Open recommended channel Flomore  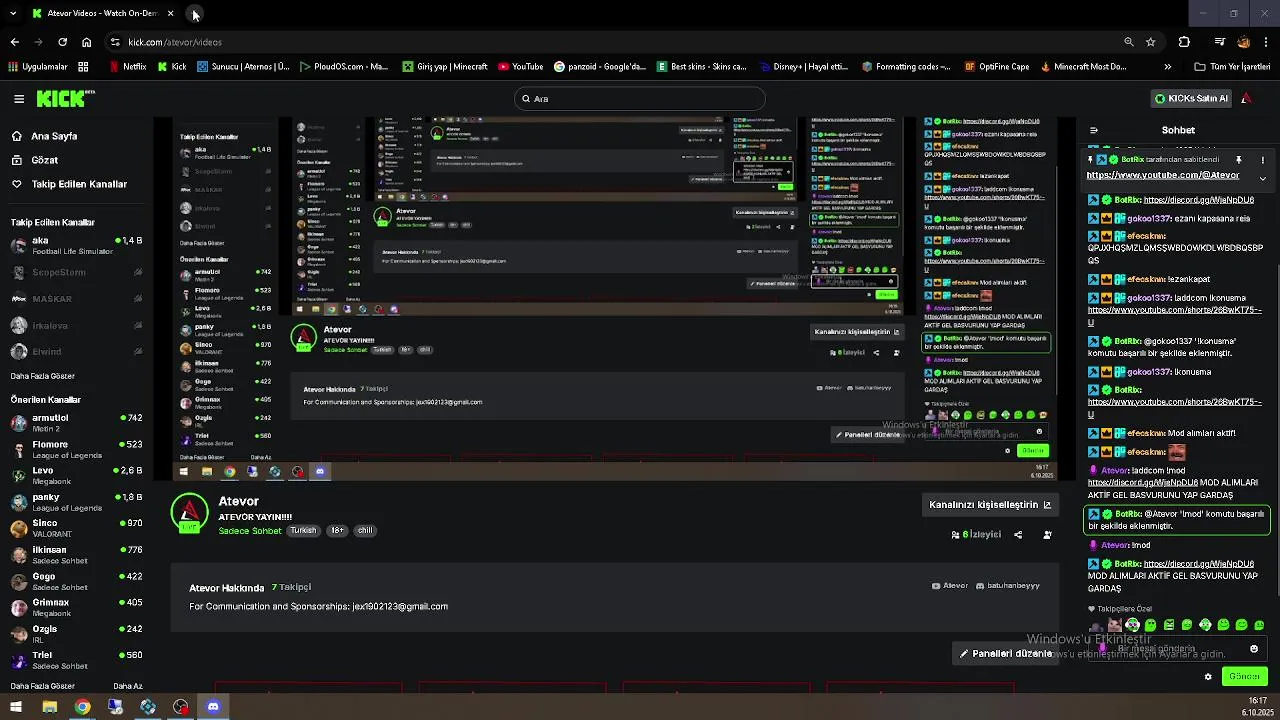click(76, 448)
